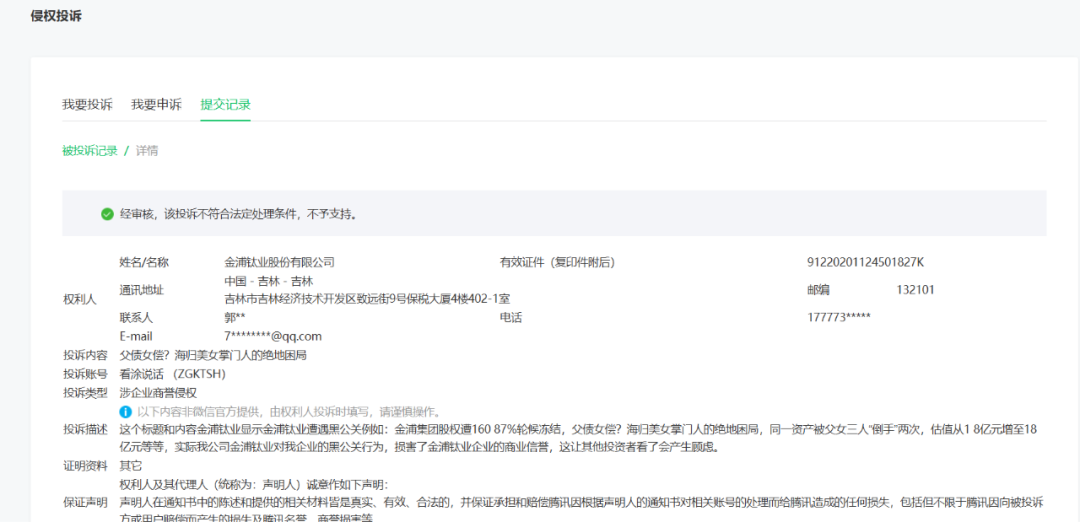This screenshot has width=1080, height=522.
Task: Click the address line 中国 - 吉林 - 吉林
Action: 269,282
